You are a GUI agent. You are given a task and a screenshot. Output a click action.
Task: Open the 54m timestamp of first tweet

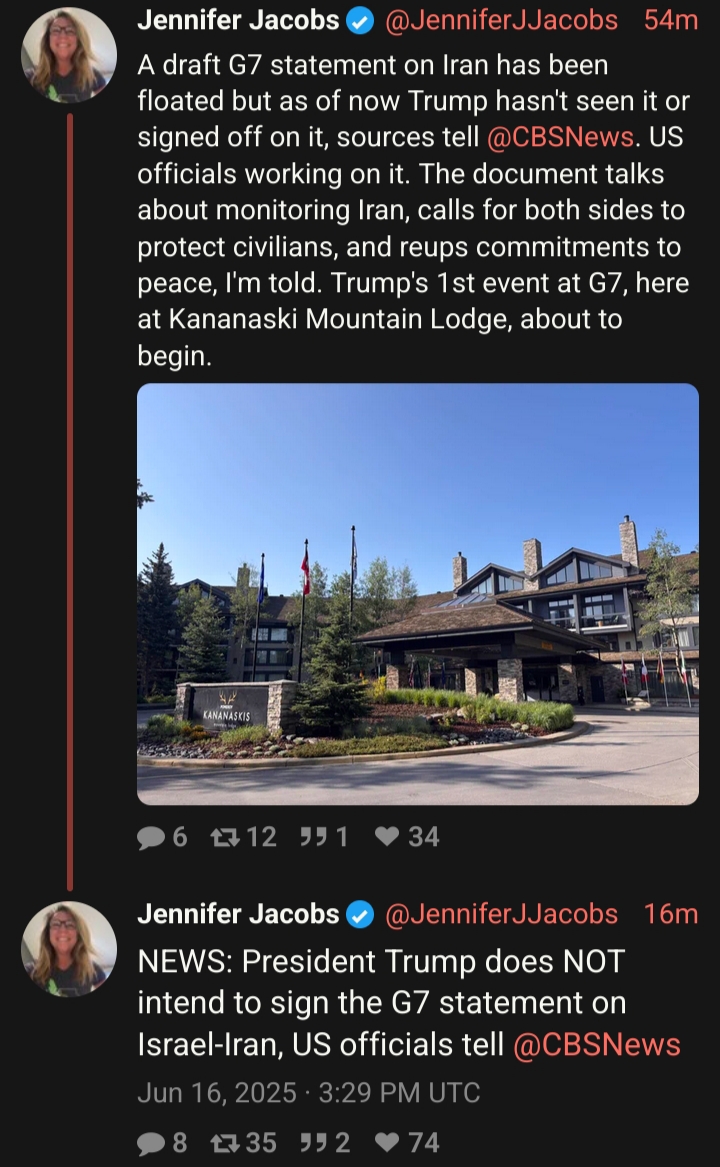pos(671,21)
